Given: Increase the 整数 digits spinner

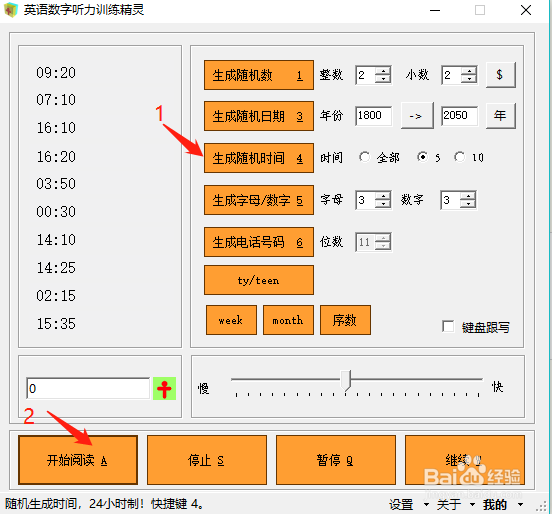Looking at the screenshot, I should [383, 70].
